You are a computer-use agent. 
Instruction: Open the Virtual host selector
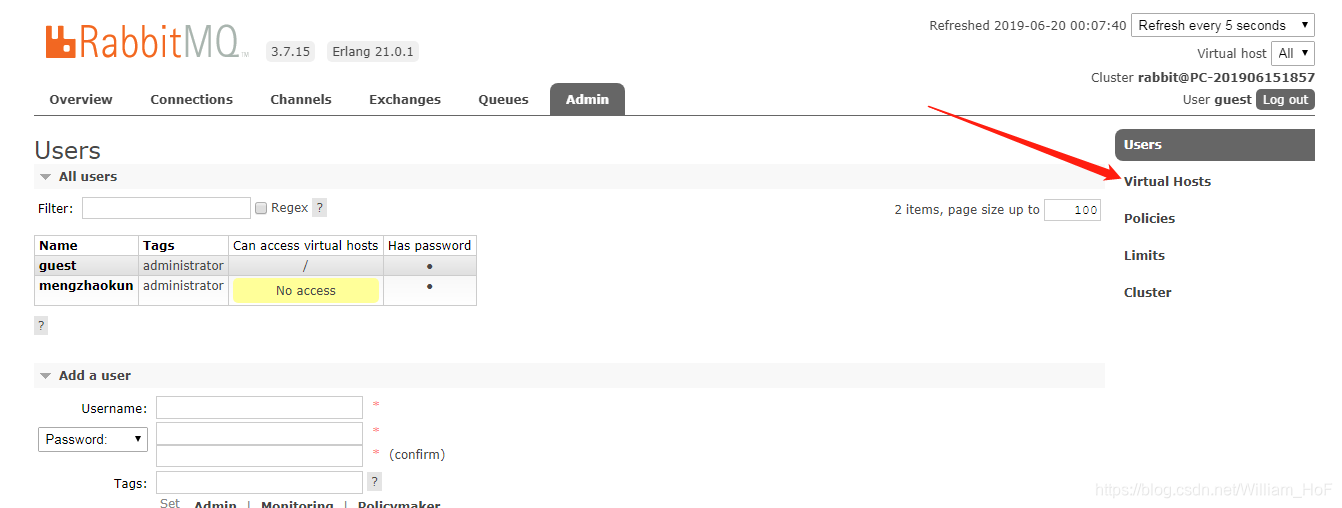[x=1293, y=54]
